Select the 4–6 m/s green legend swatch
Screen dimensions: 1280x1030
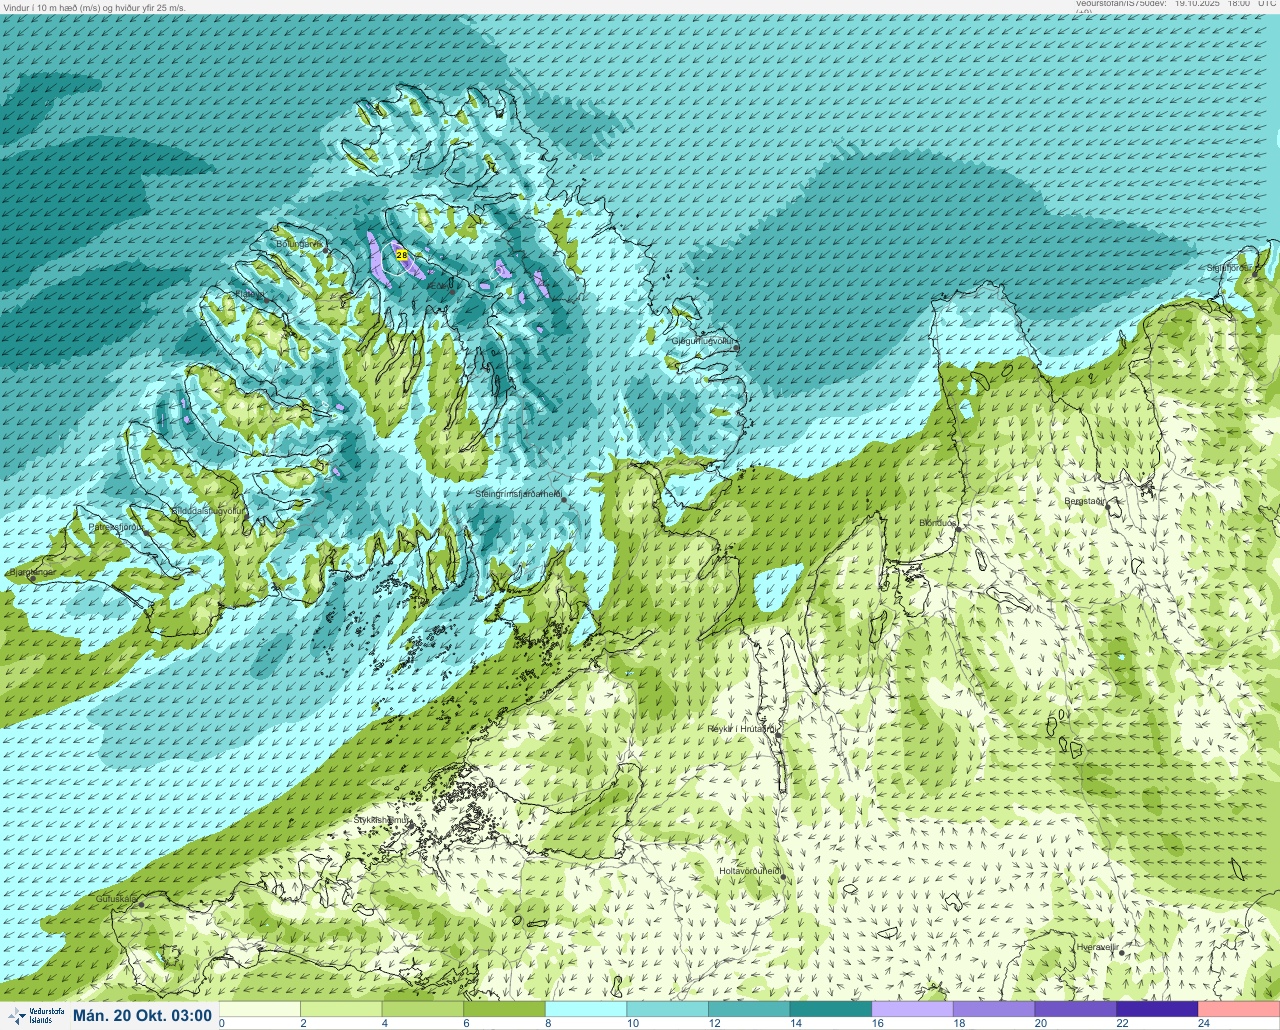click(x=423, y=1009)
